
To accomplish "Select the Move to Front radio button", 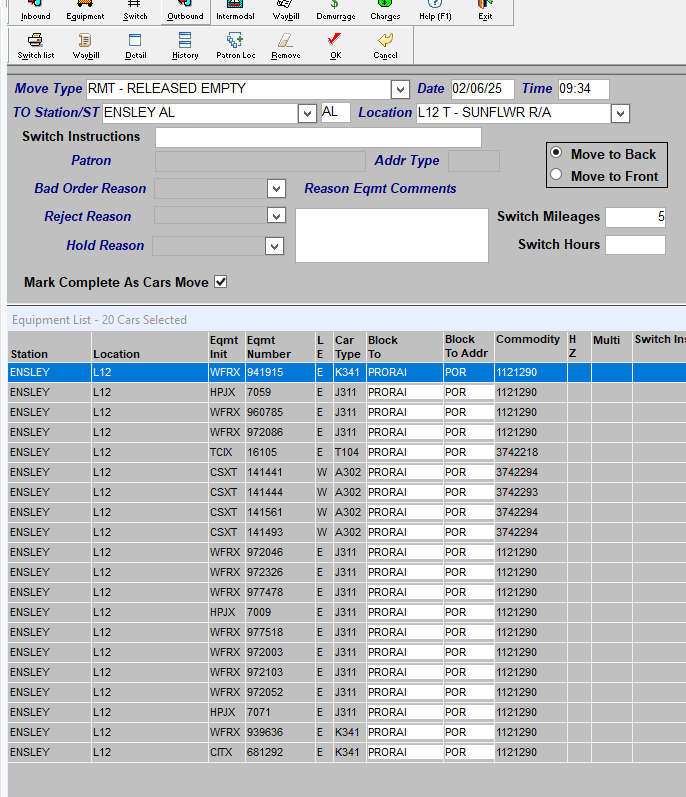I will pos(556,174).
